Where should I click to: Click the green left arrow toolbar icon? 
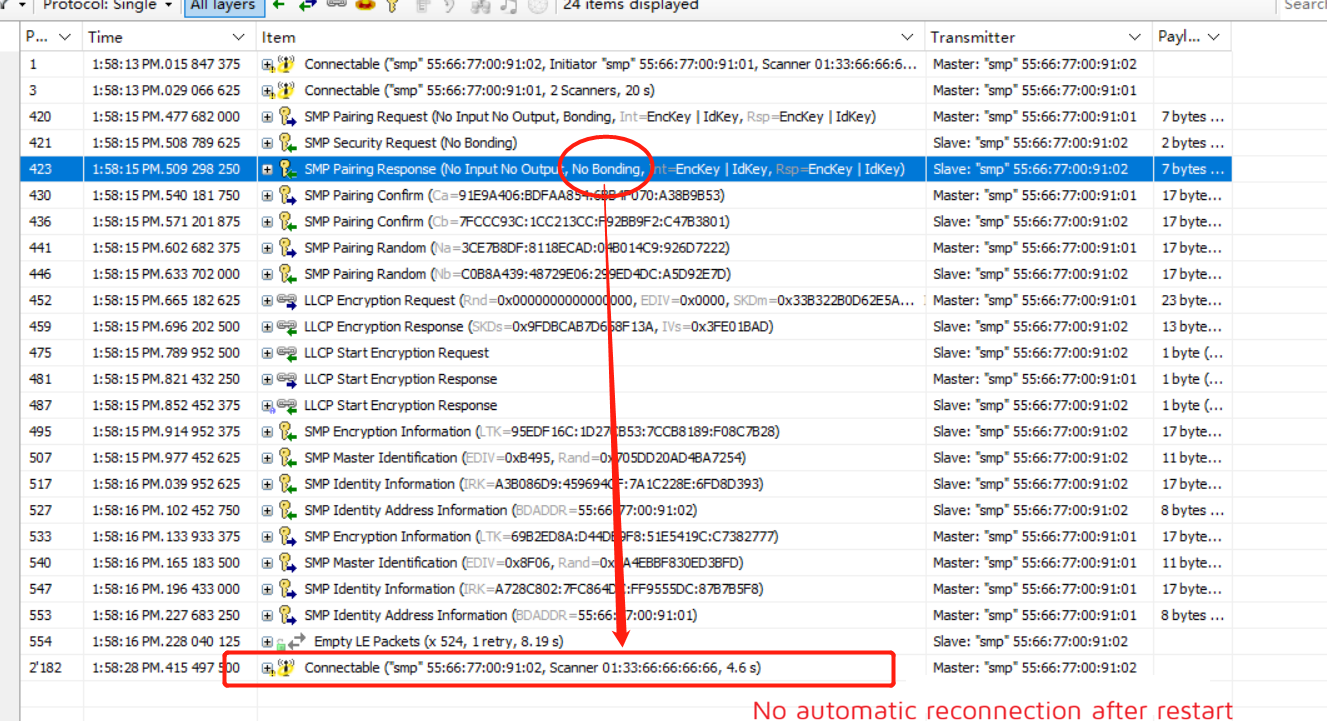pyautogui.click(x=279, y=5)
